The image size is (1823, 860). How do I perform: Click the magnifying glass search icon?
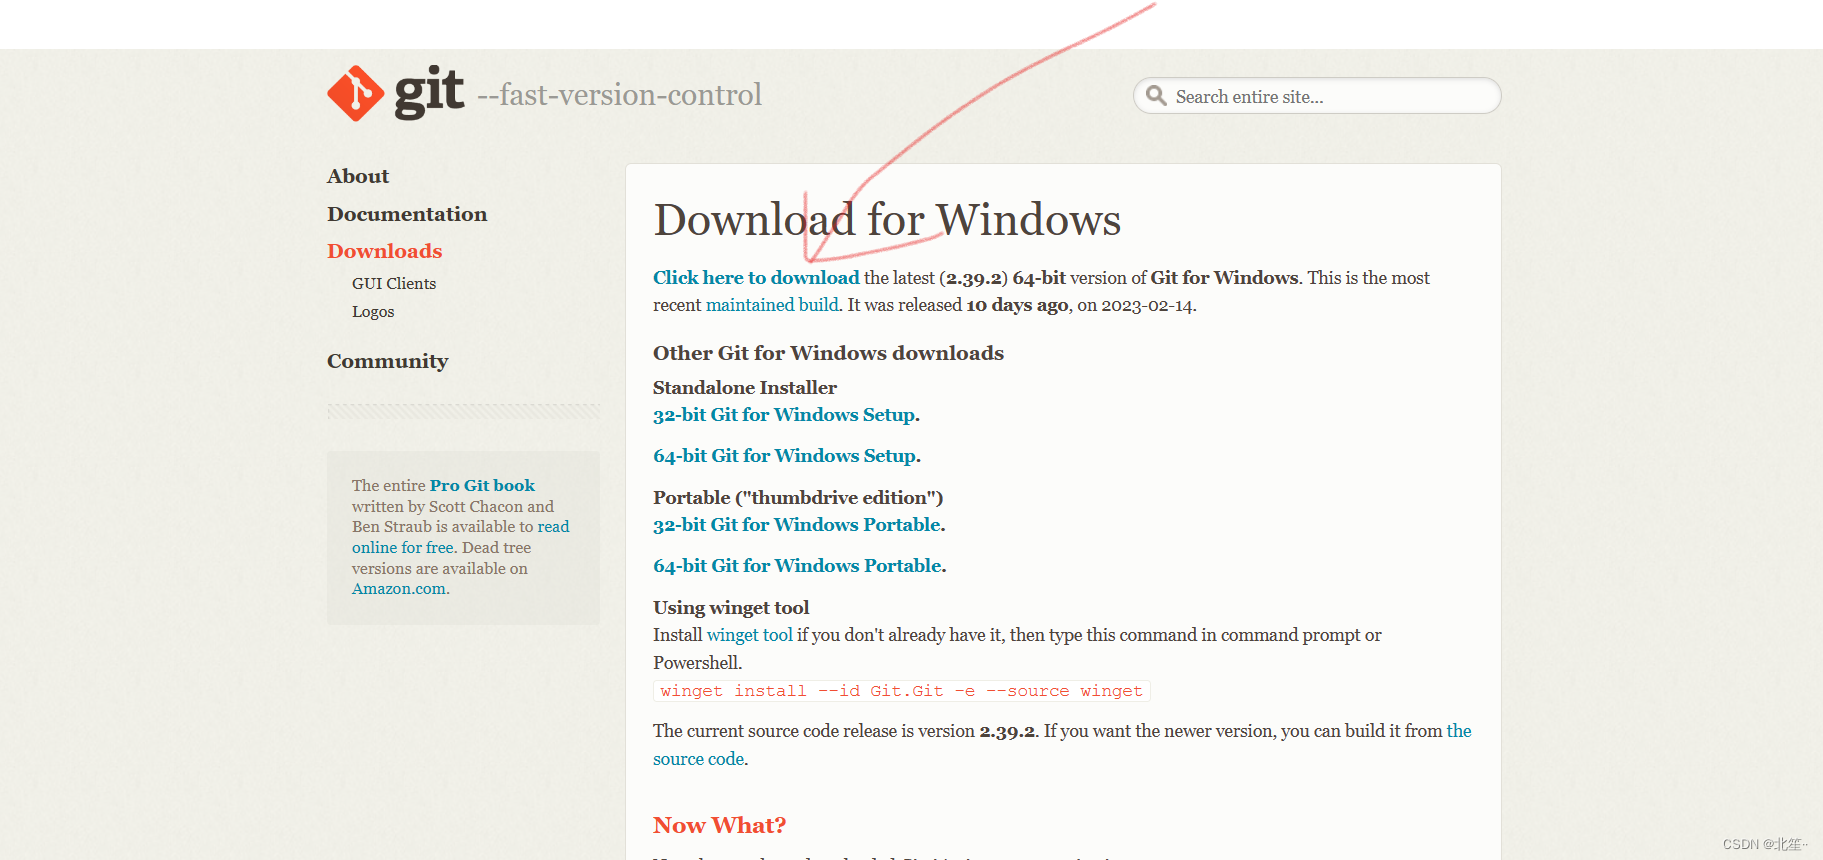(1156, 96)
